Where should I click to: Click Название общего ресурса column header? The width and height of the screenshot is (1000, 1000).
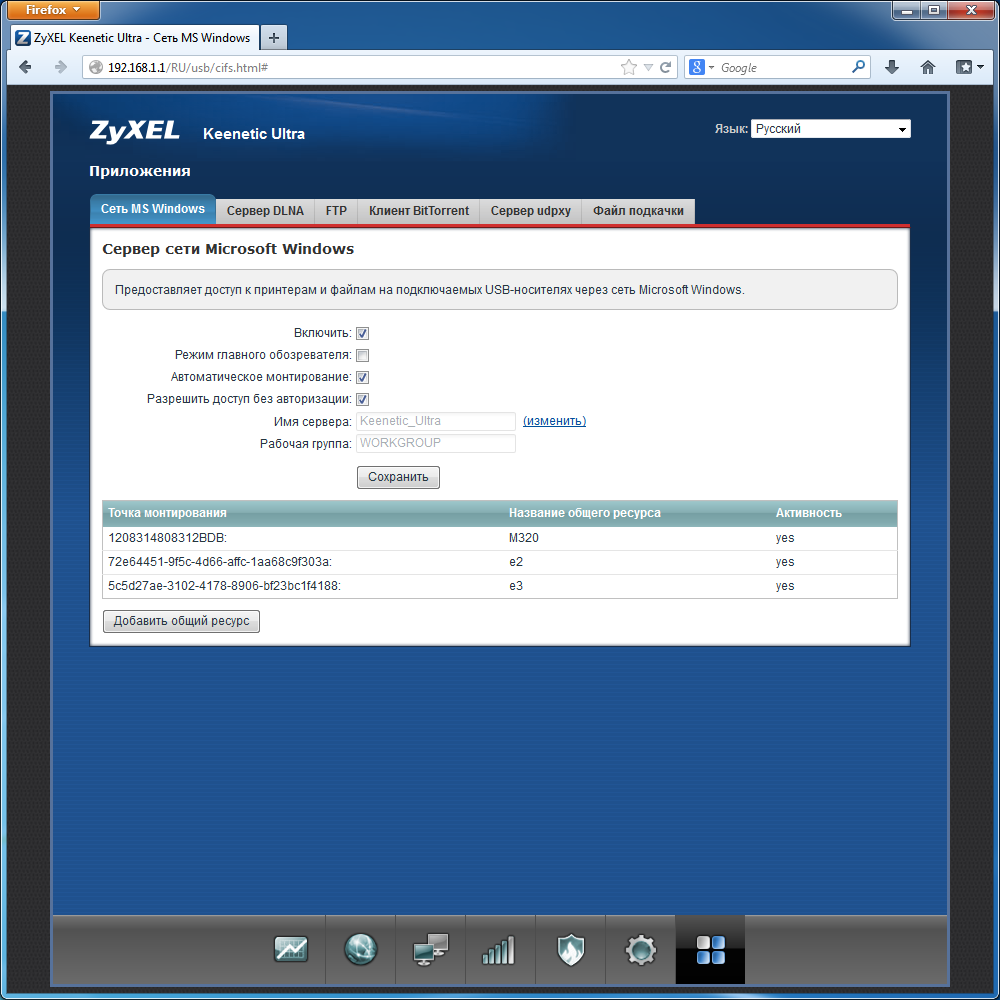click(584, 513)
